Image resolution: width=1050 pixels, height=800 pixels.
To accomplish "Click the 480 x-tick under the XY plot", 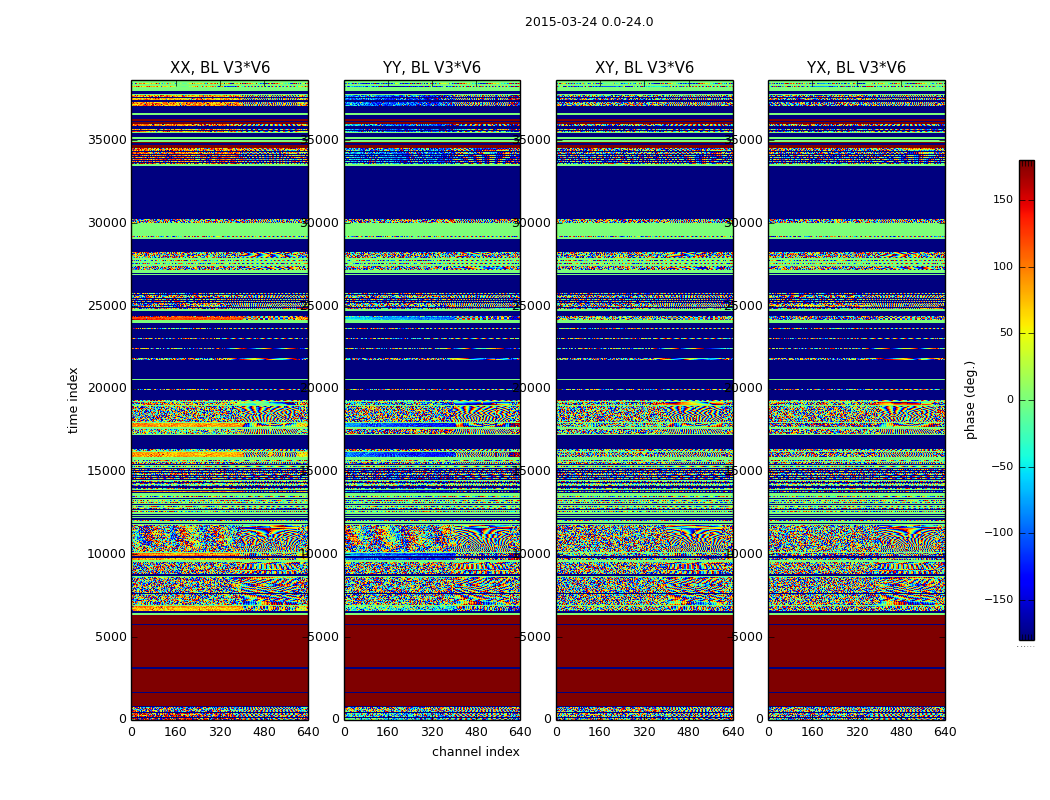I will tap(688, 732).
